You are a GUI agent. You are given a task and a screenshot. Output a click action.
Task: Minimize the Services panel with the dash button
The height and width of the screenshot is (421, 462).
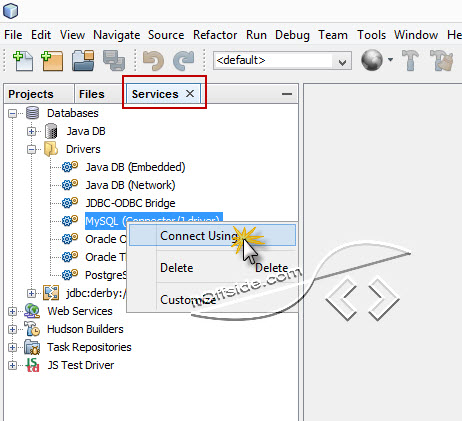point(287,94)
